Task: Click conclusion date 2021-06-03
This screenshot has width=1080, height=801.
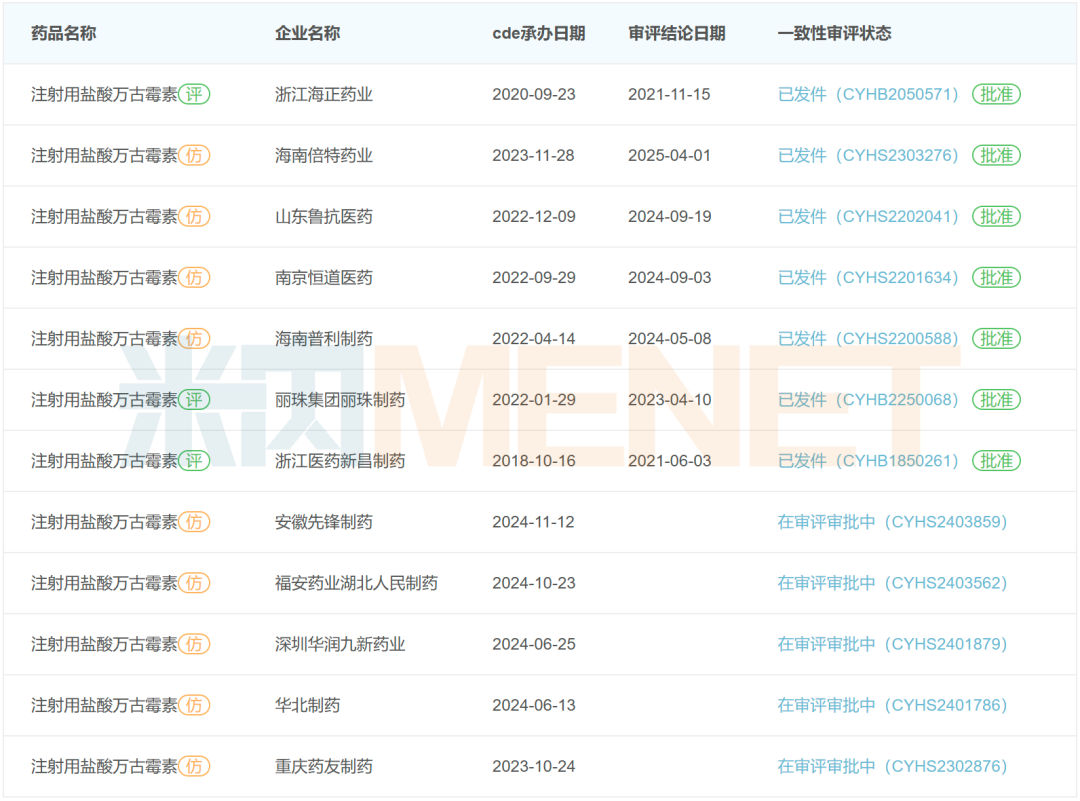Action: tap(669, 461)
